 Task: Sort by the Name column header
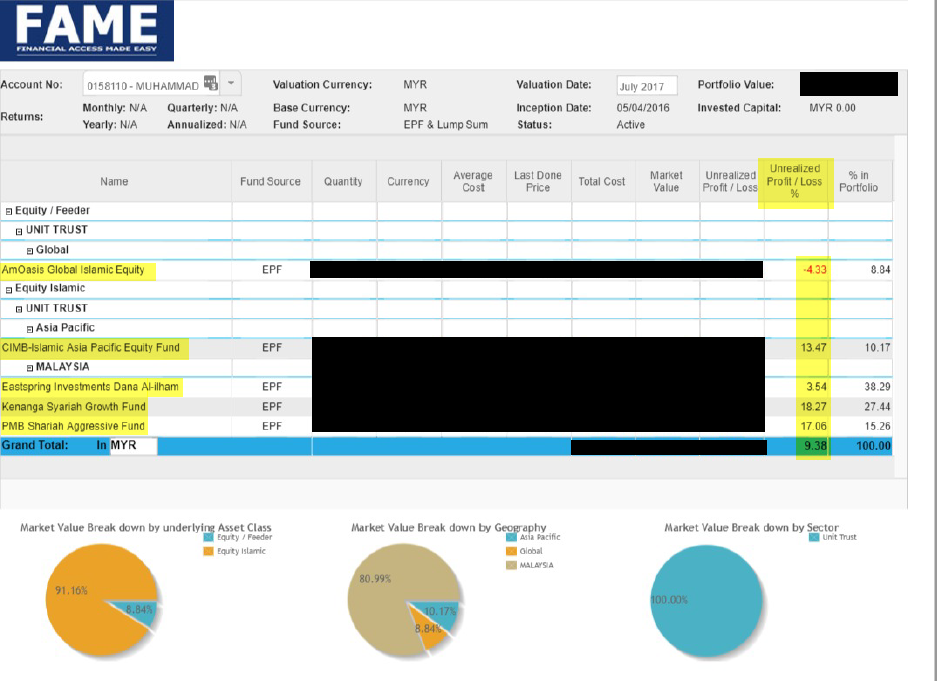click(114, 182)
